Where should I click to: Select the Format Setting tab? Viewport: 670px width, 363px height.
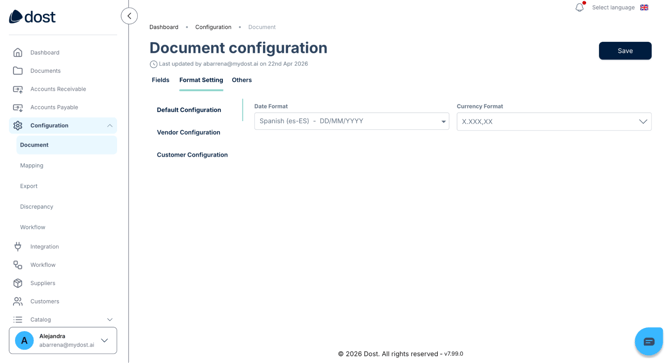coord(201,80)
